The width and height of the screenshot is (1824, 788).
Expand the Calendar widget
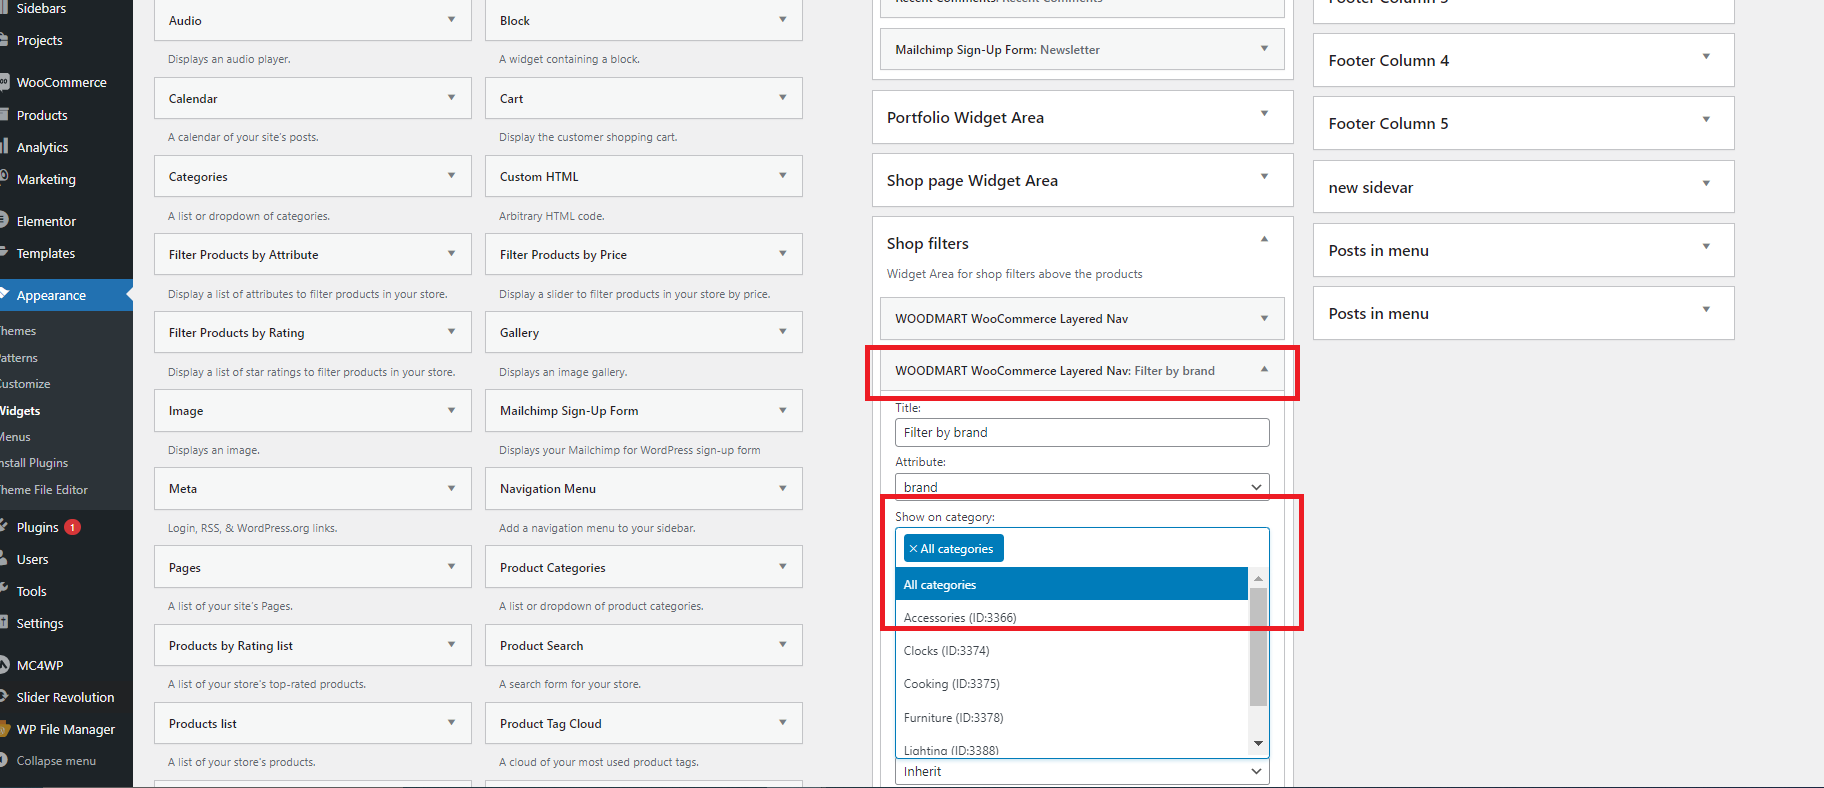(451, 98)
